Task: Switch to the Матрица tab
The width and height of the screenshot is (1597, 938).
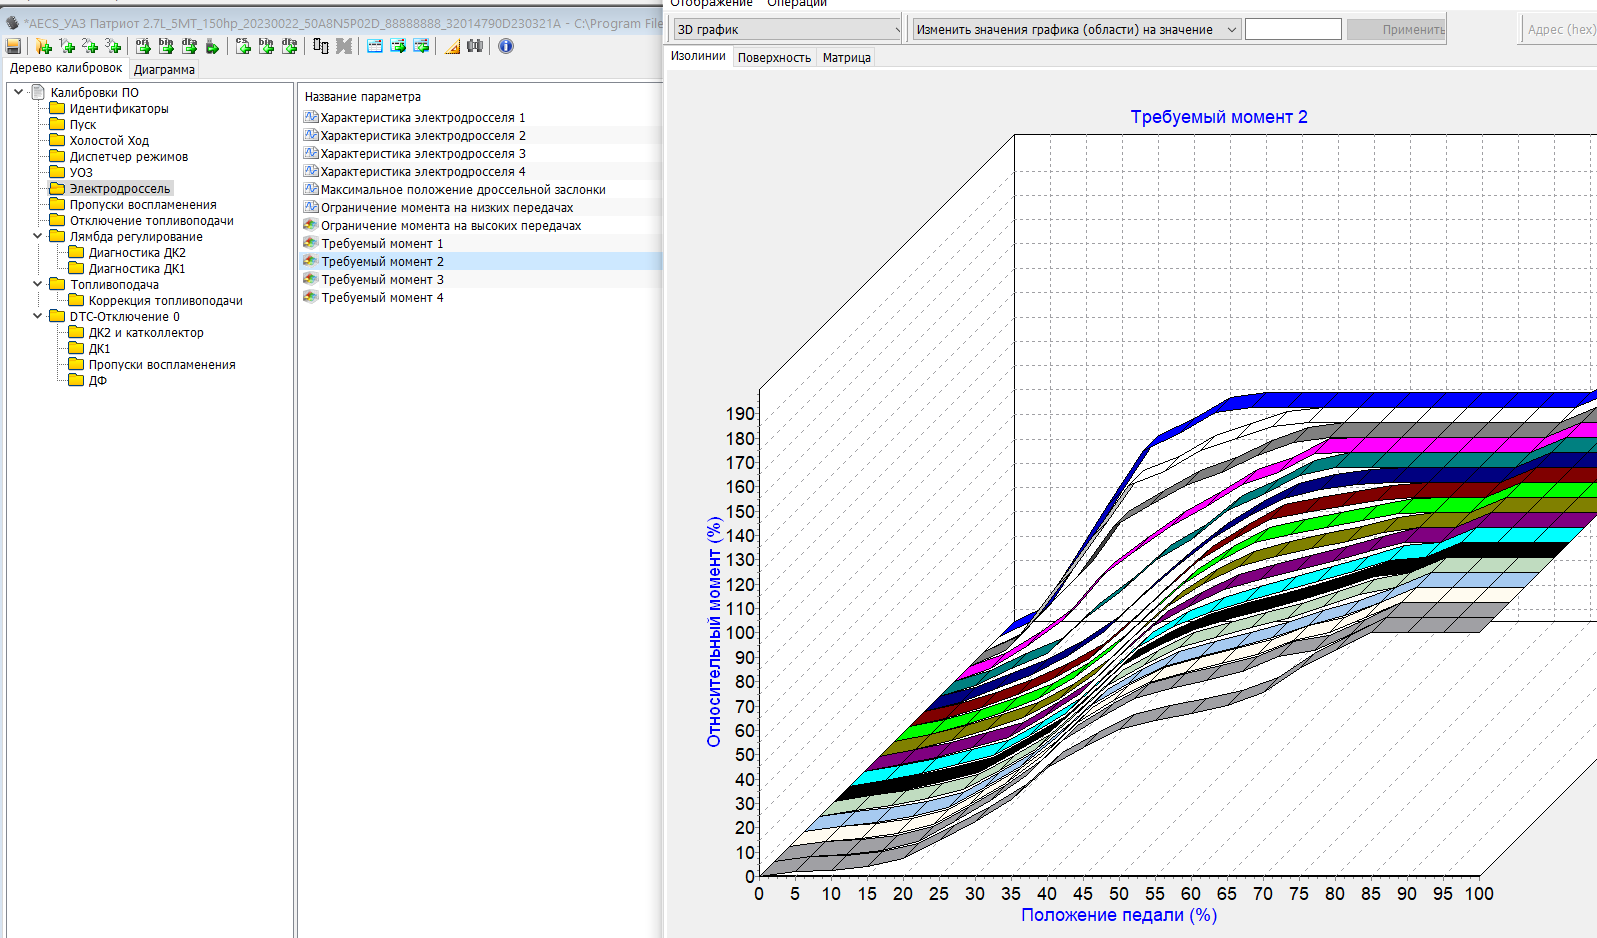Action: click(846, 58)
